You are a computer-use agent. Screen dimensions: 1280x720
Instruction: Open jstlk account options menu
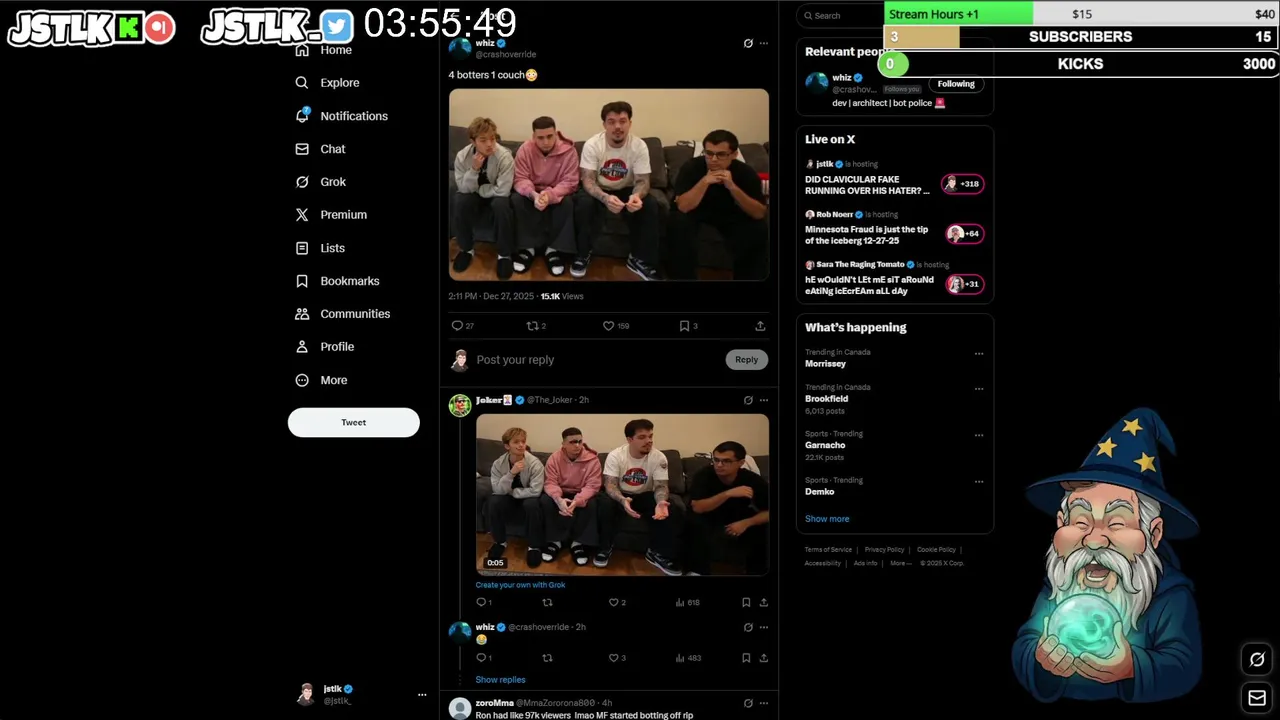(x=422, y=694)
